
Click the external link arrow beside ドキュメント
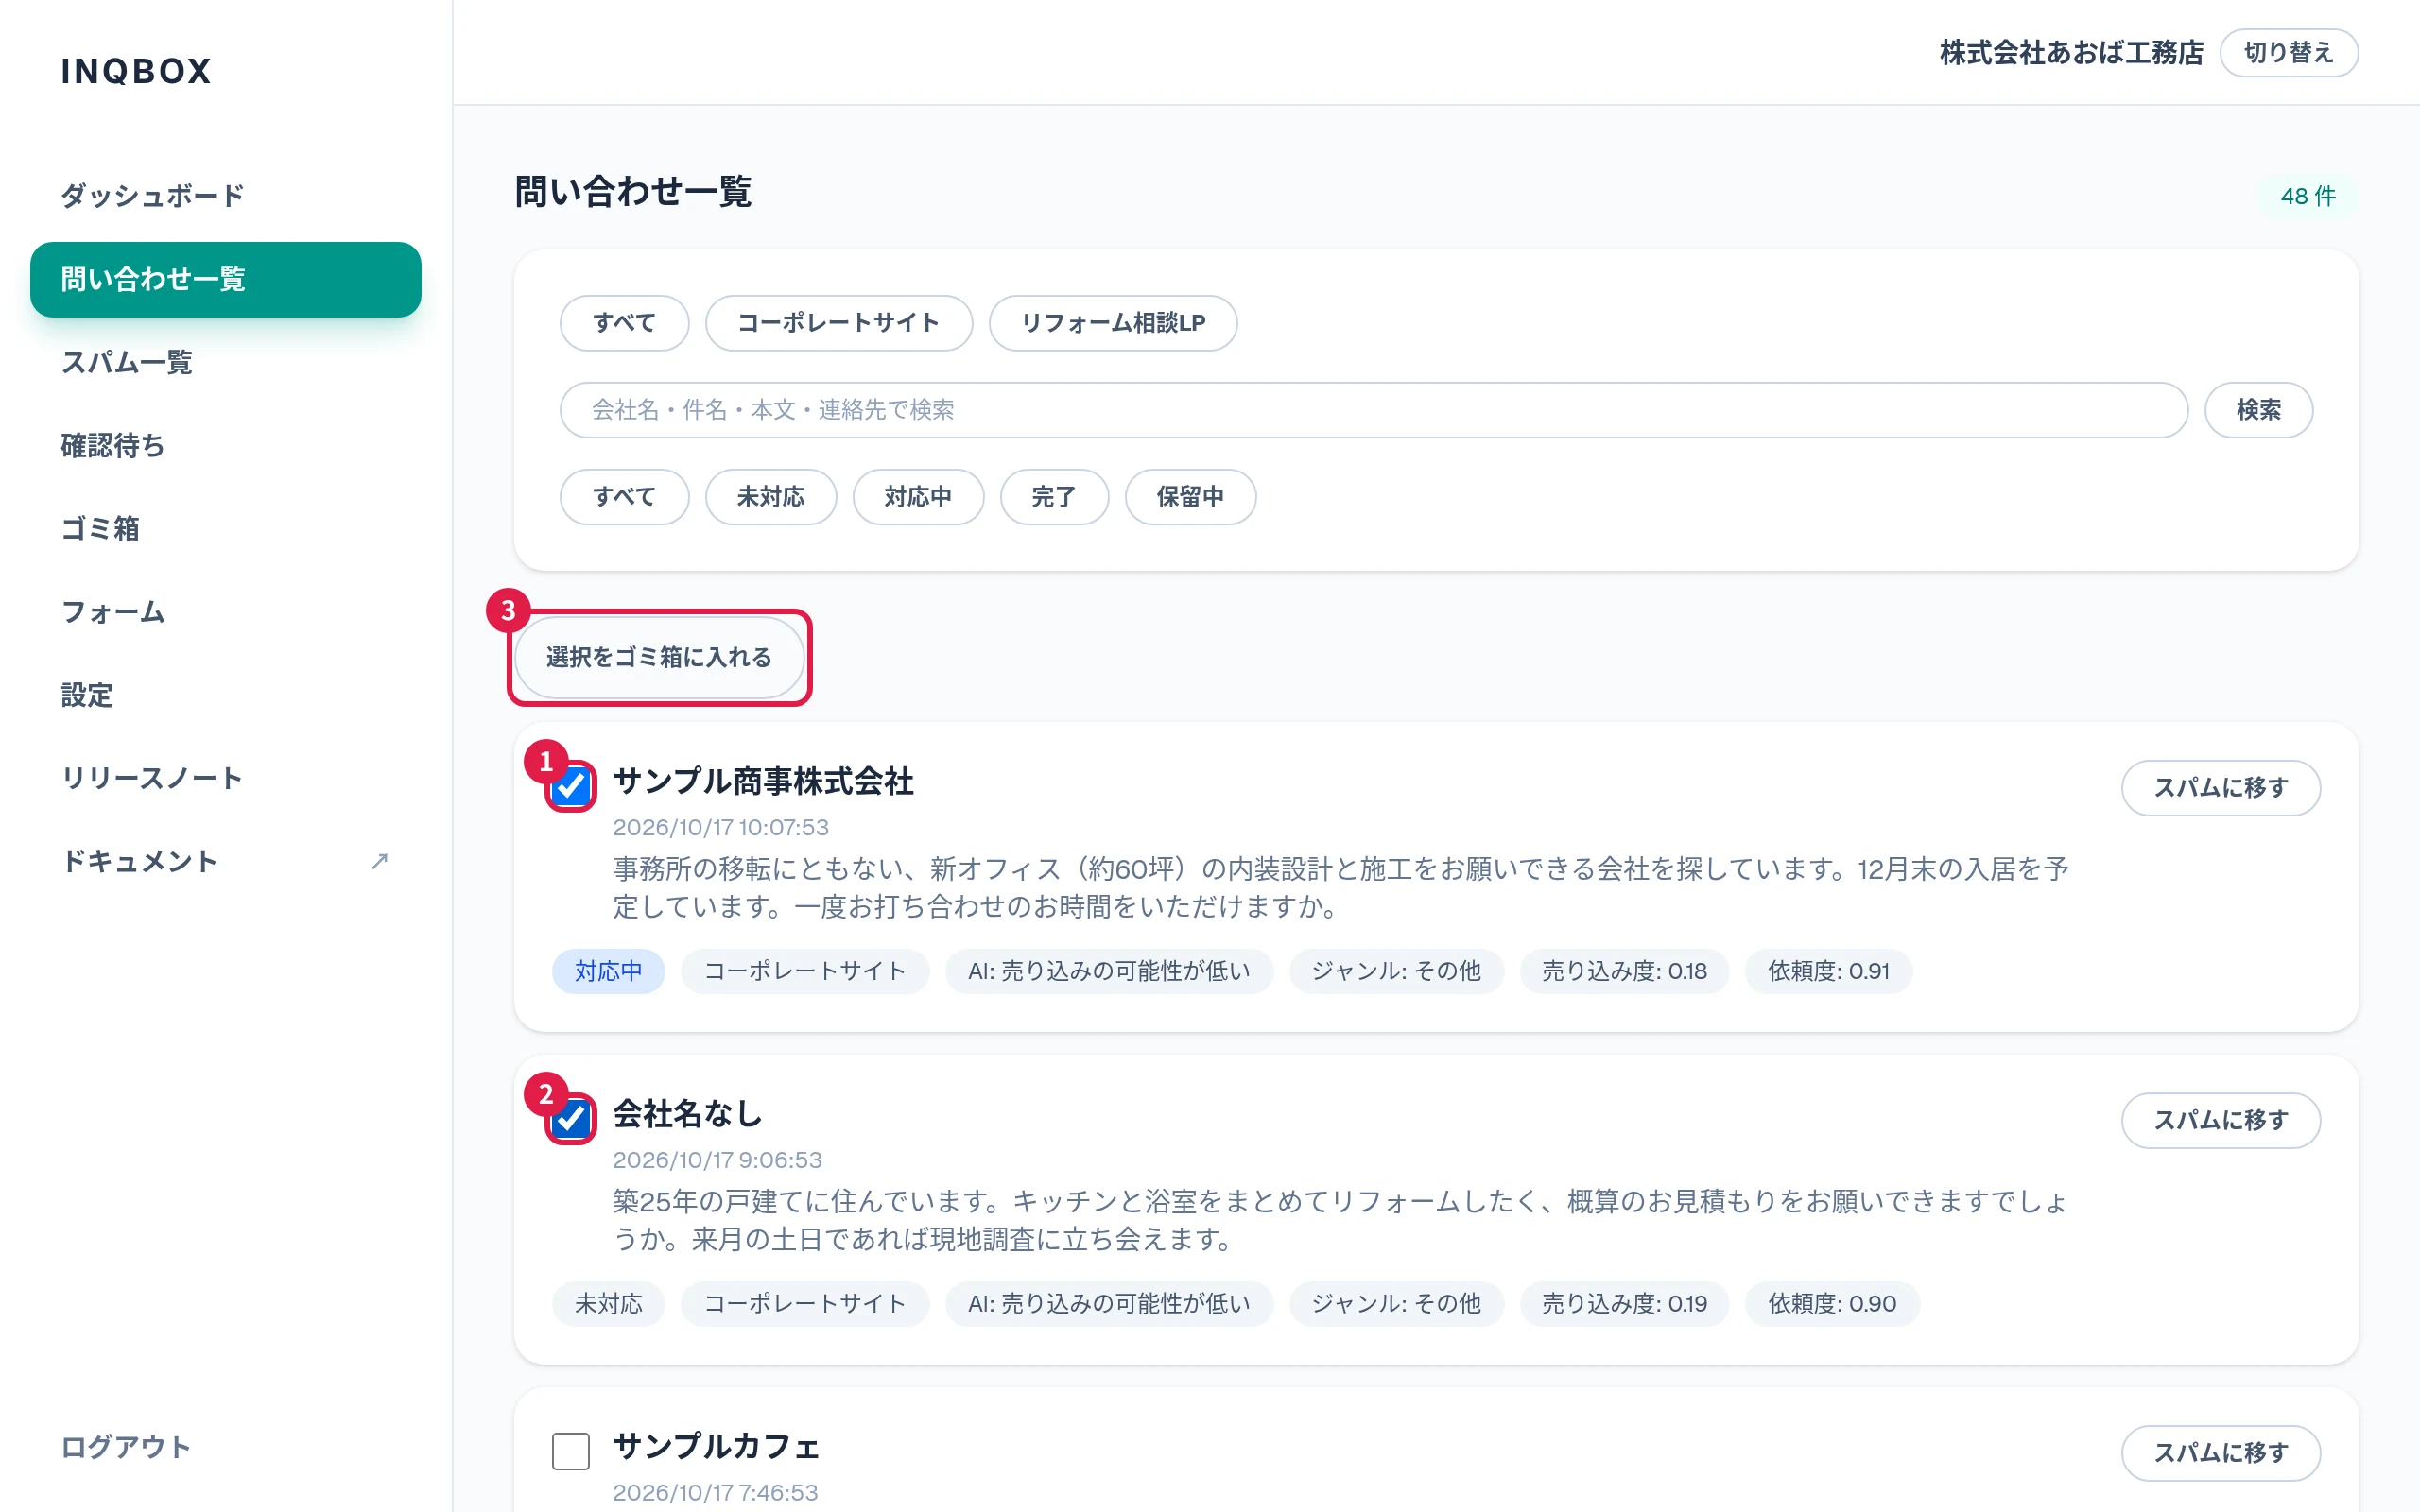379,861
